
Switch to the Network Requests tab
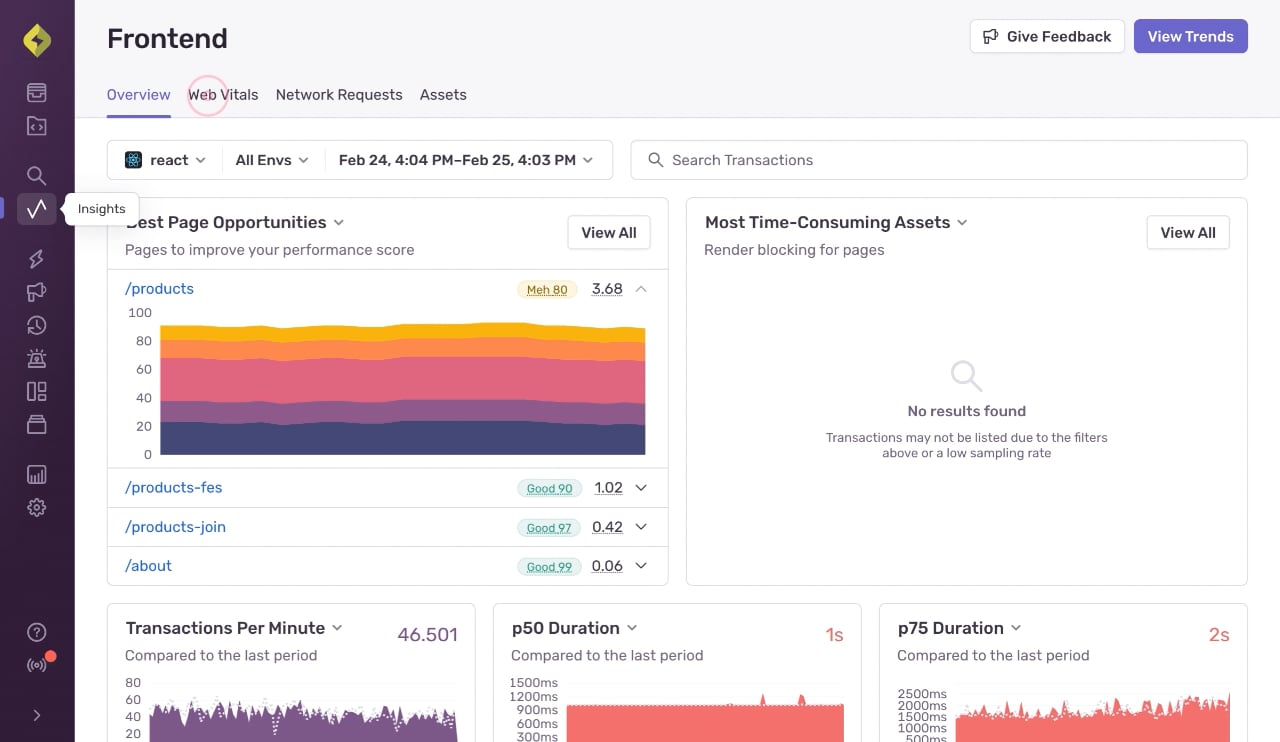339,95
